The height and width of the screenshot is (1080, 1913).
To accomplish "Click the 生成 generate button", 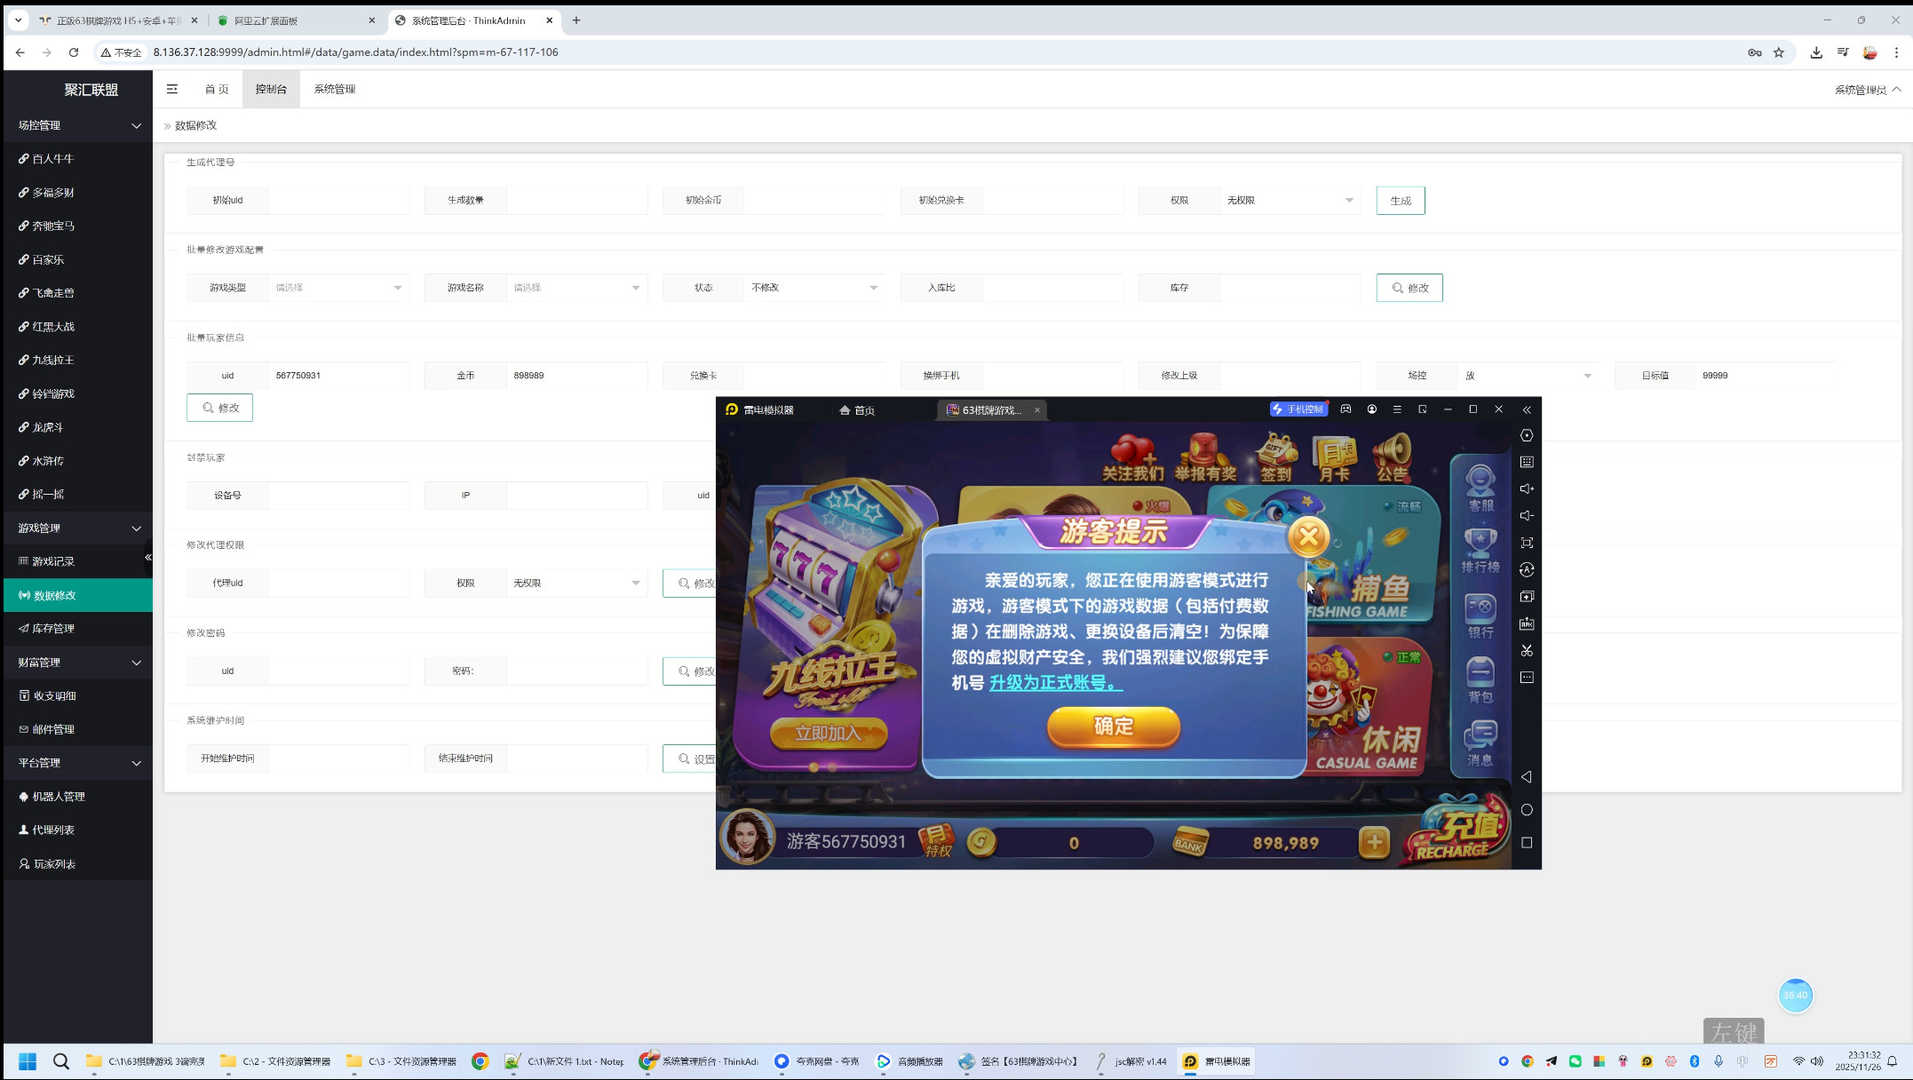I will coord(1400,201).
